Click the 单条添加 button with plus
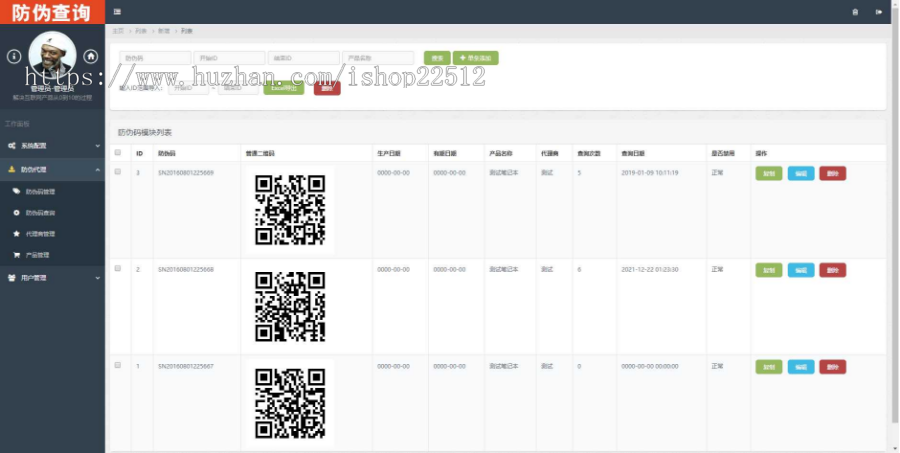900x453 pixels. (475, 58)
